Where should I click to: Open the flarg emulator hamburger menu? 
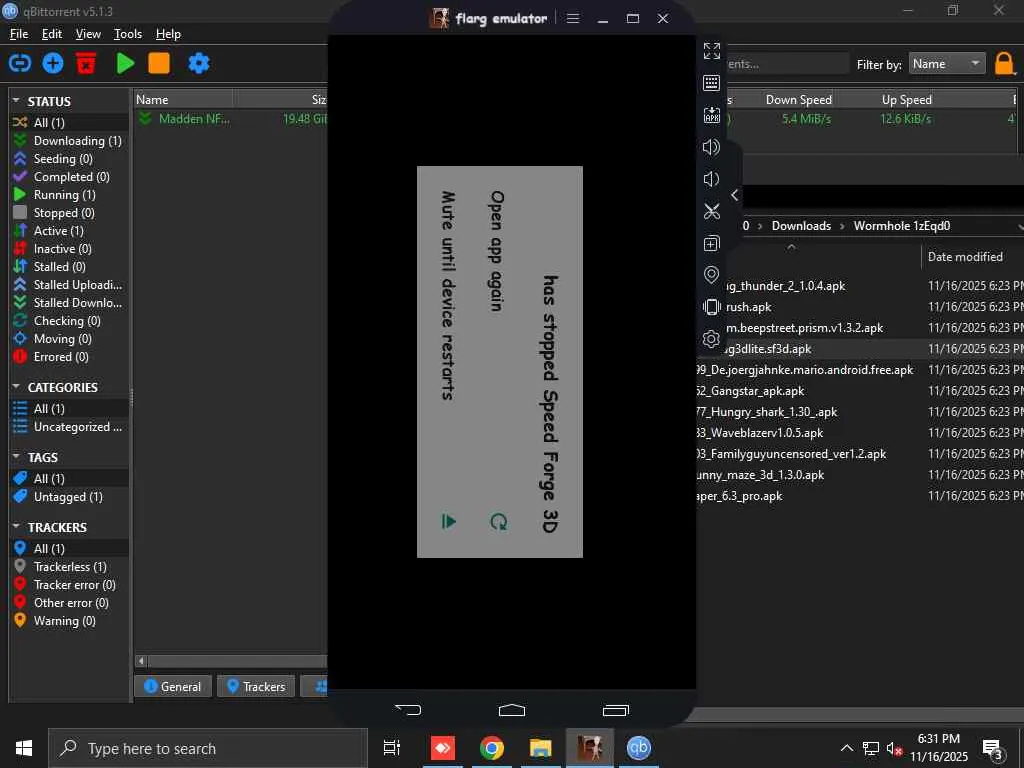573,18
